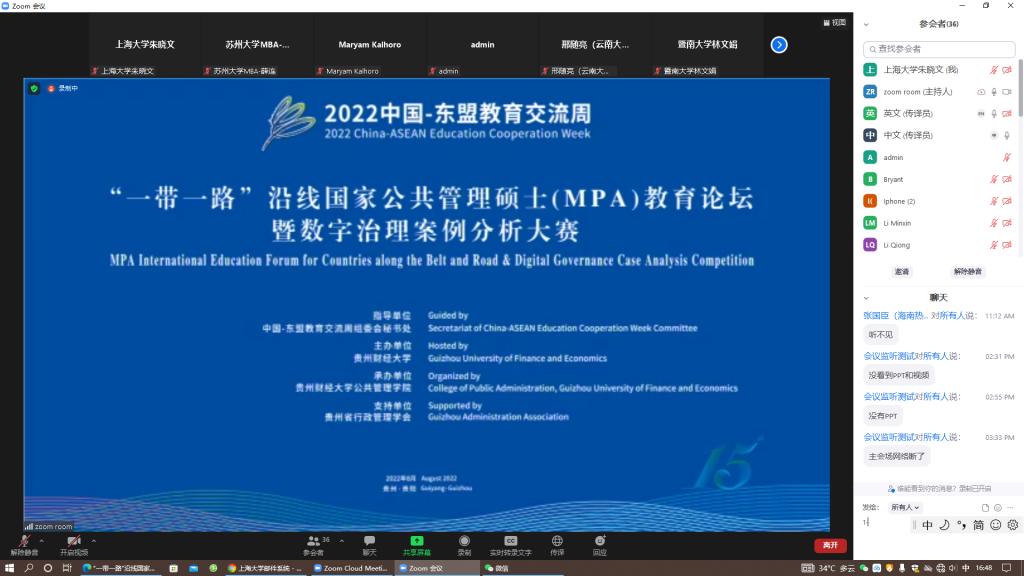Open the 回应 reactions icon
Viewport: 1024px width, 576px height.
point(599,544)
